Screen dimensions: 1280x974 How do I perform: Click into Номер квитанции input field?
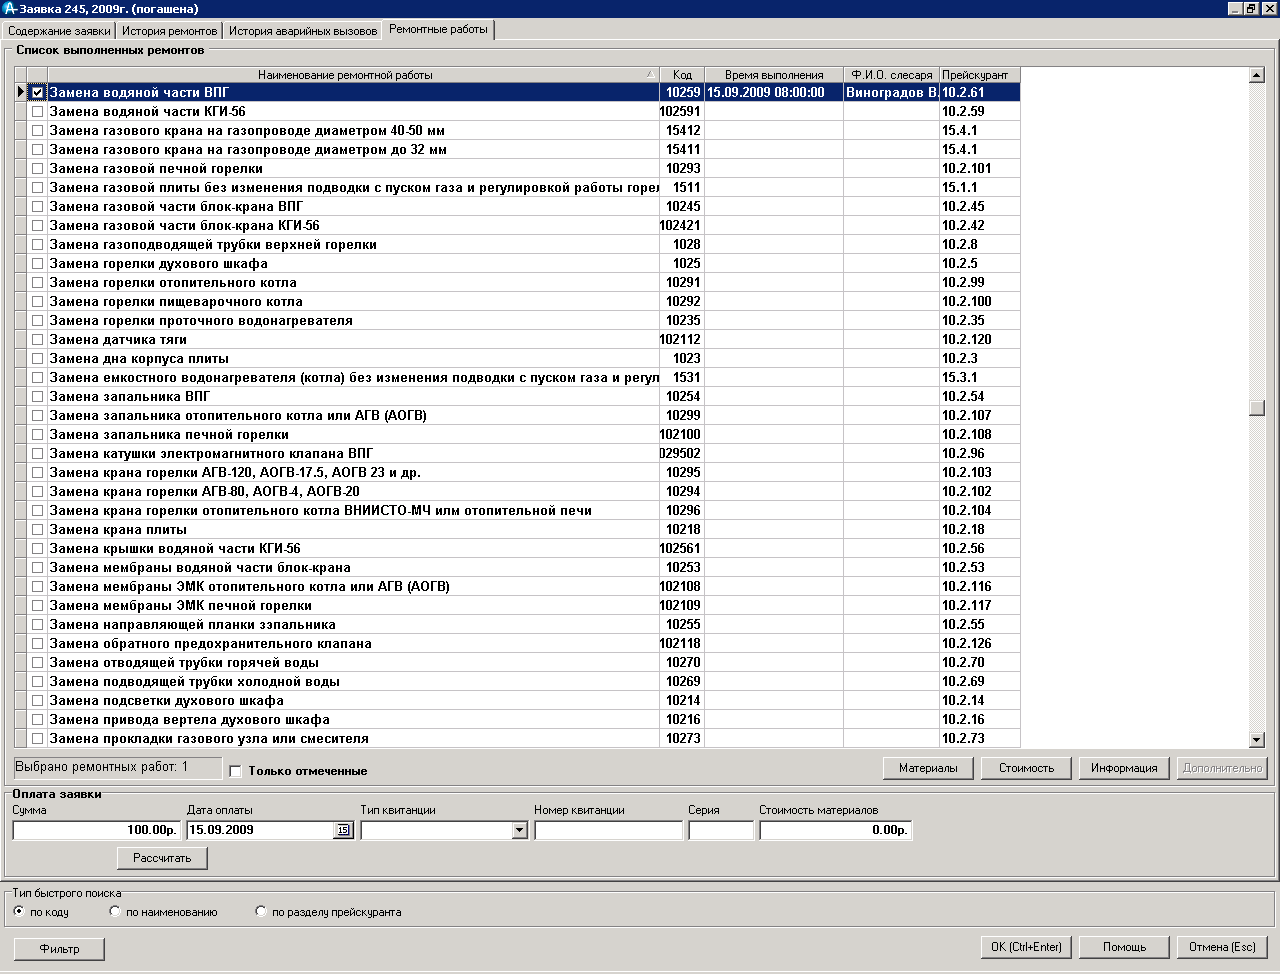coord(608,830)
